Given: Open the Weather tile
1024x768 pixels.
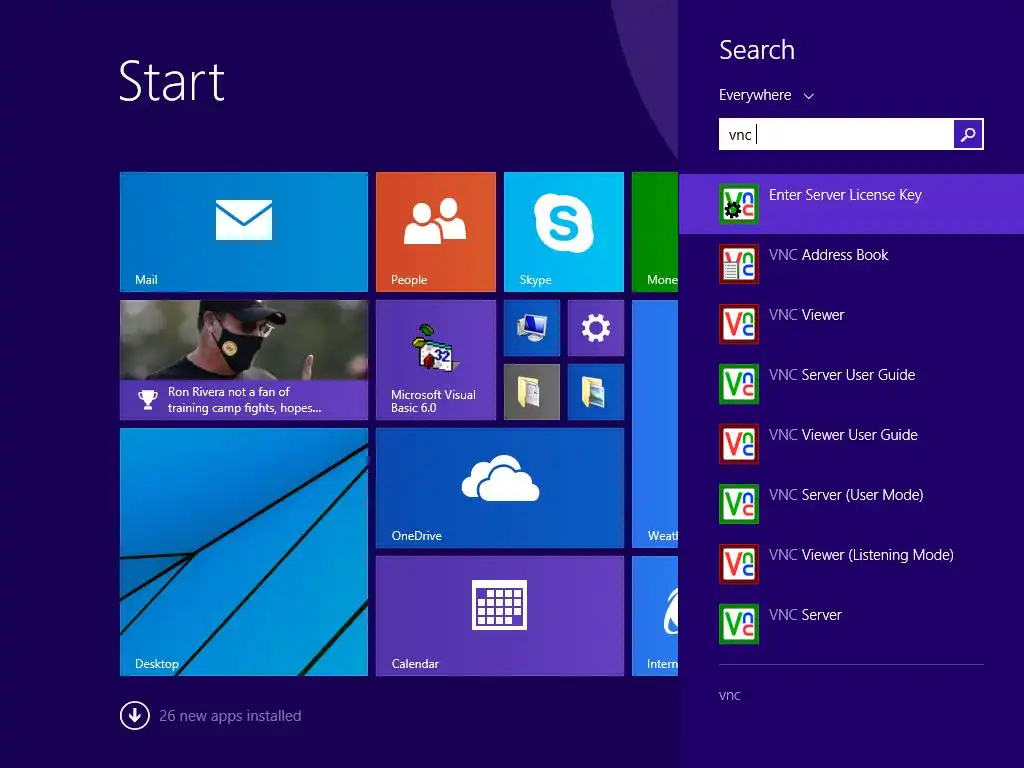Looking at the screenshot, I should [655, 424].
